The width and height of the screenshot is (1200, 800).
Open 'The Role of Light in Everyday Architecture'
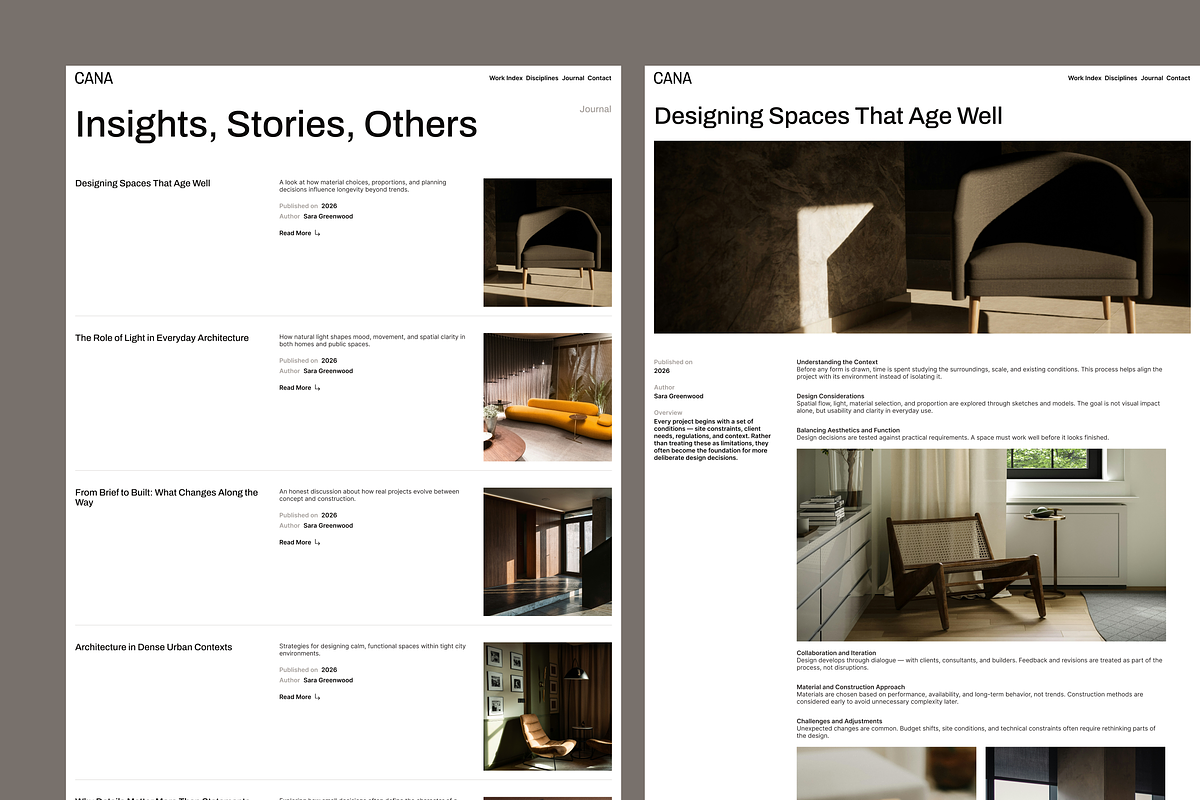[x=162, y=338]
